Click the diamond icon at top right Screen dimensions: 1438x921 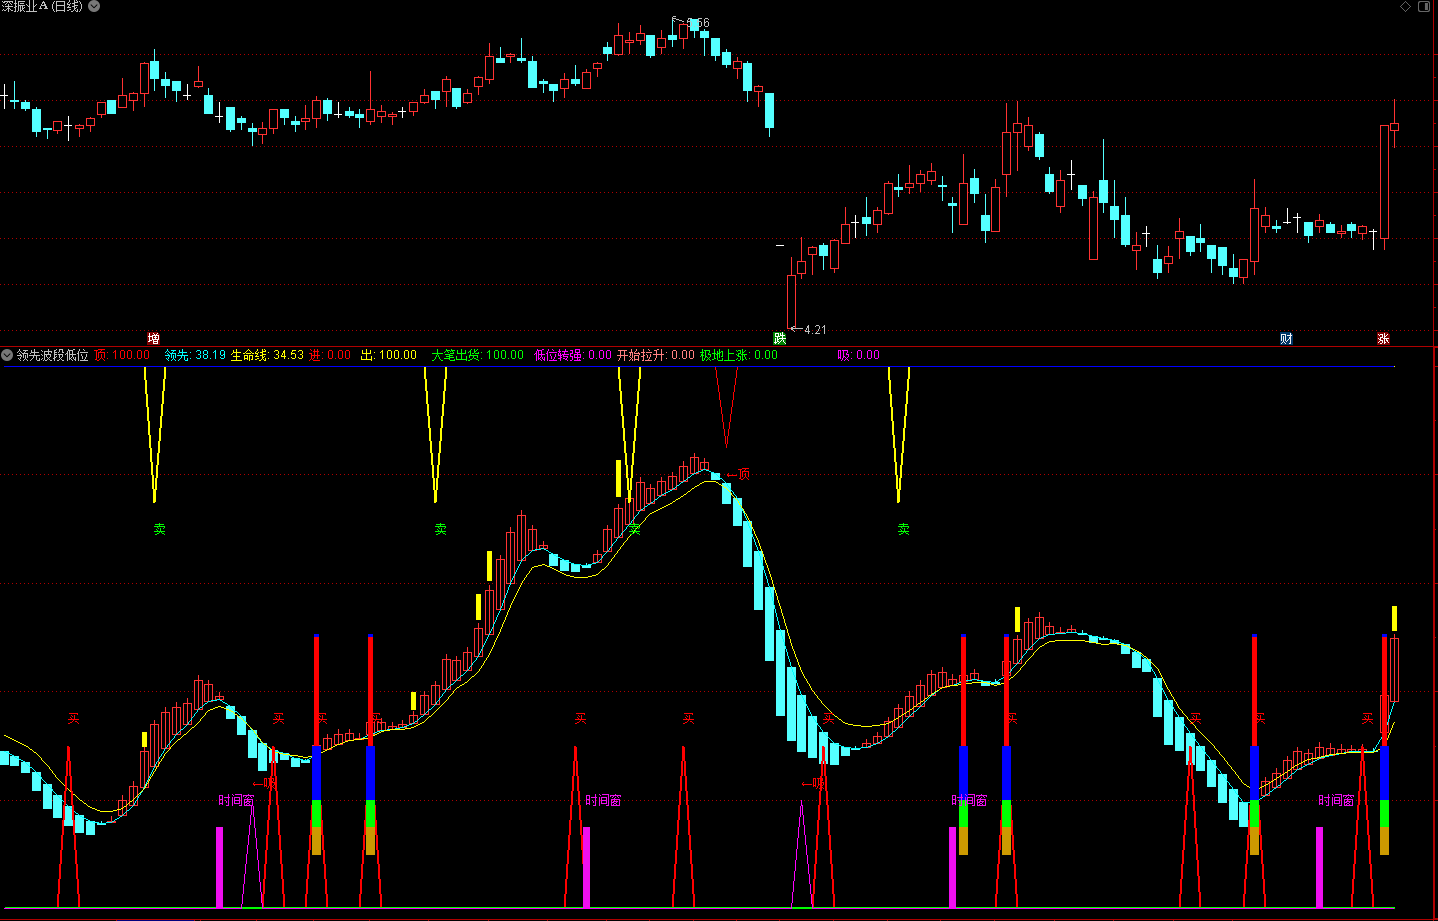pos(1405,6)
